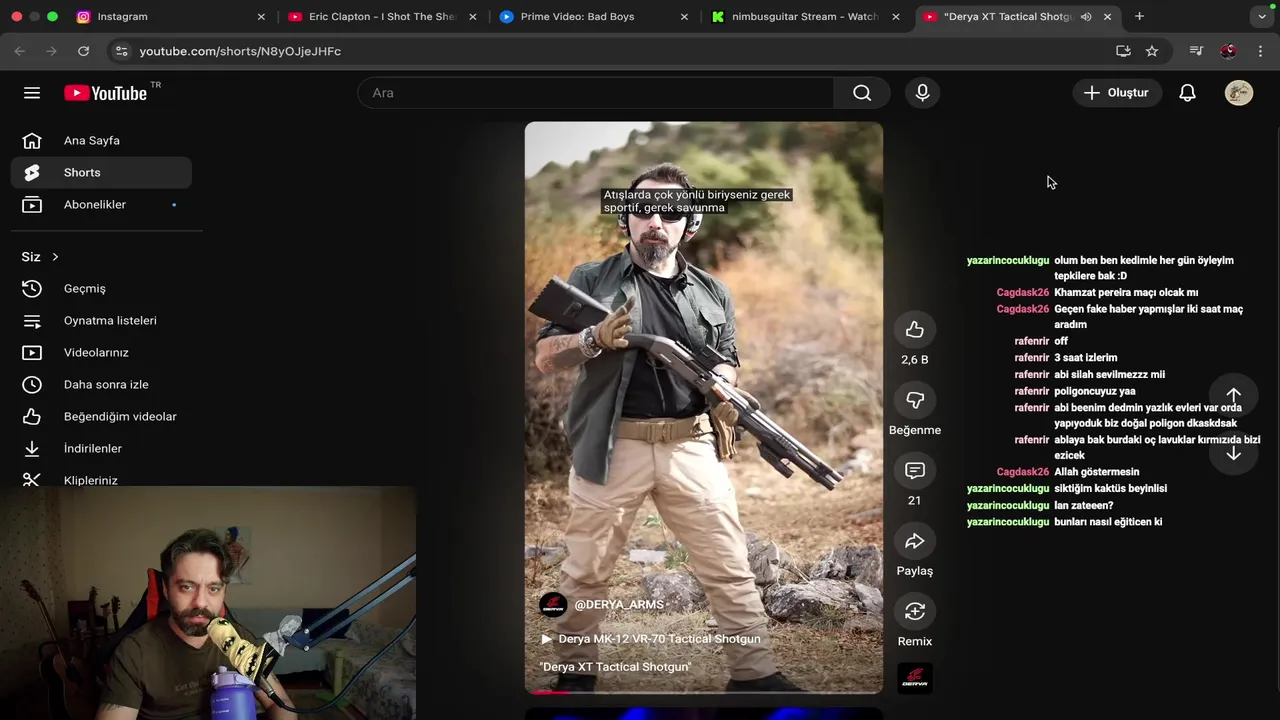The image size is (1280, 720).
Task: Select Shorts in the sidebar
Action: click(x=101, y=173)
